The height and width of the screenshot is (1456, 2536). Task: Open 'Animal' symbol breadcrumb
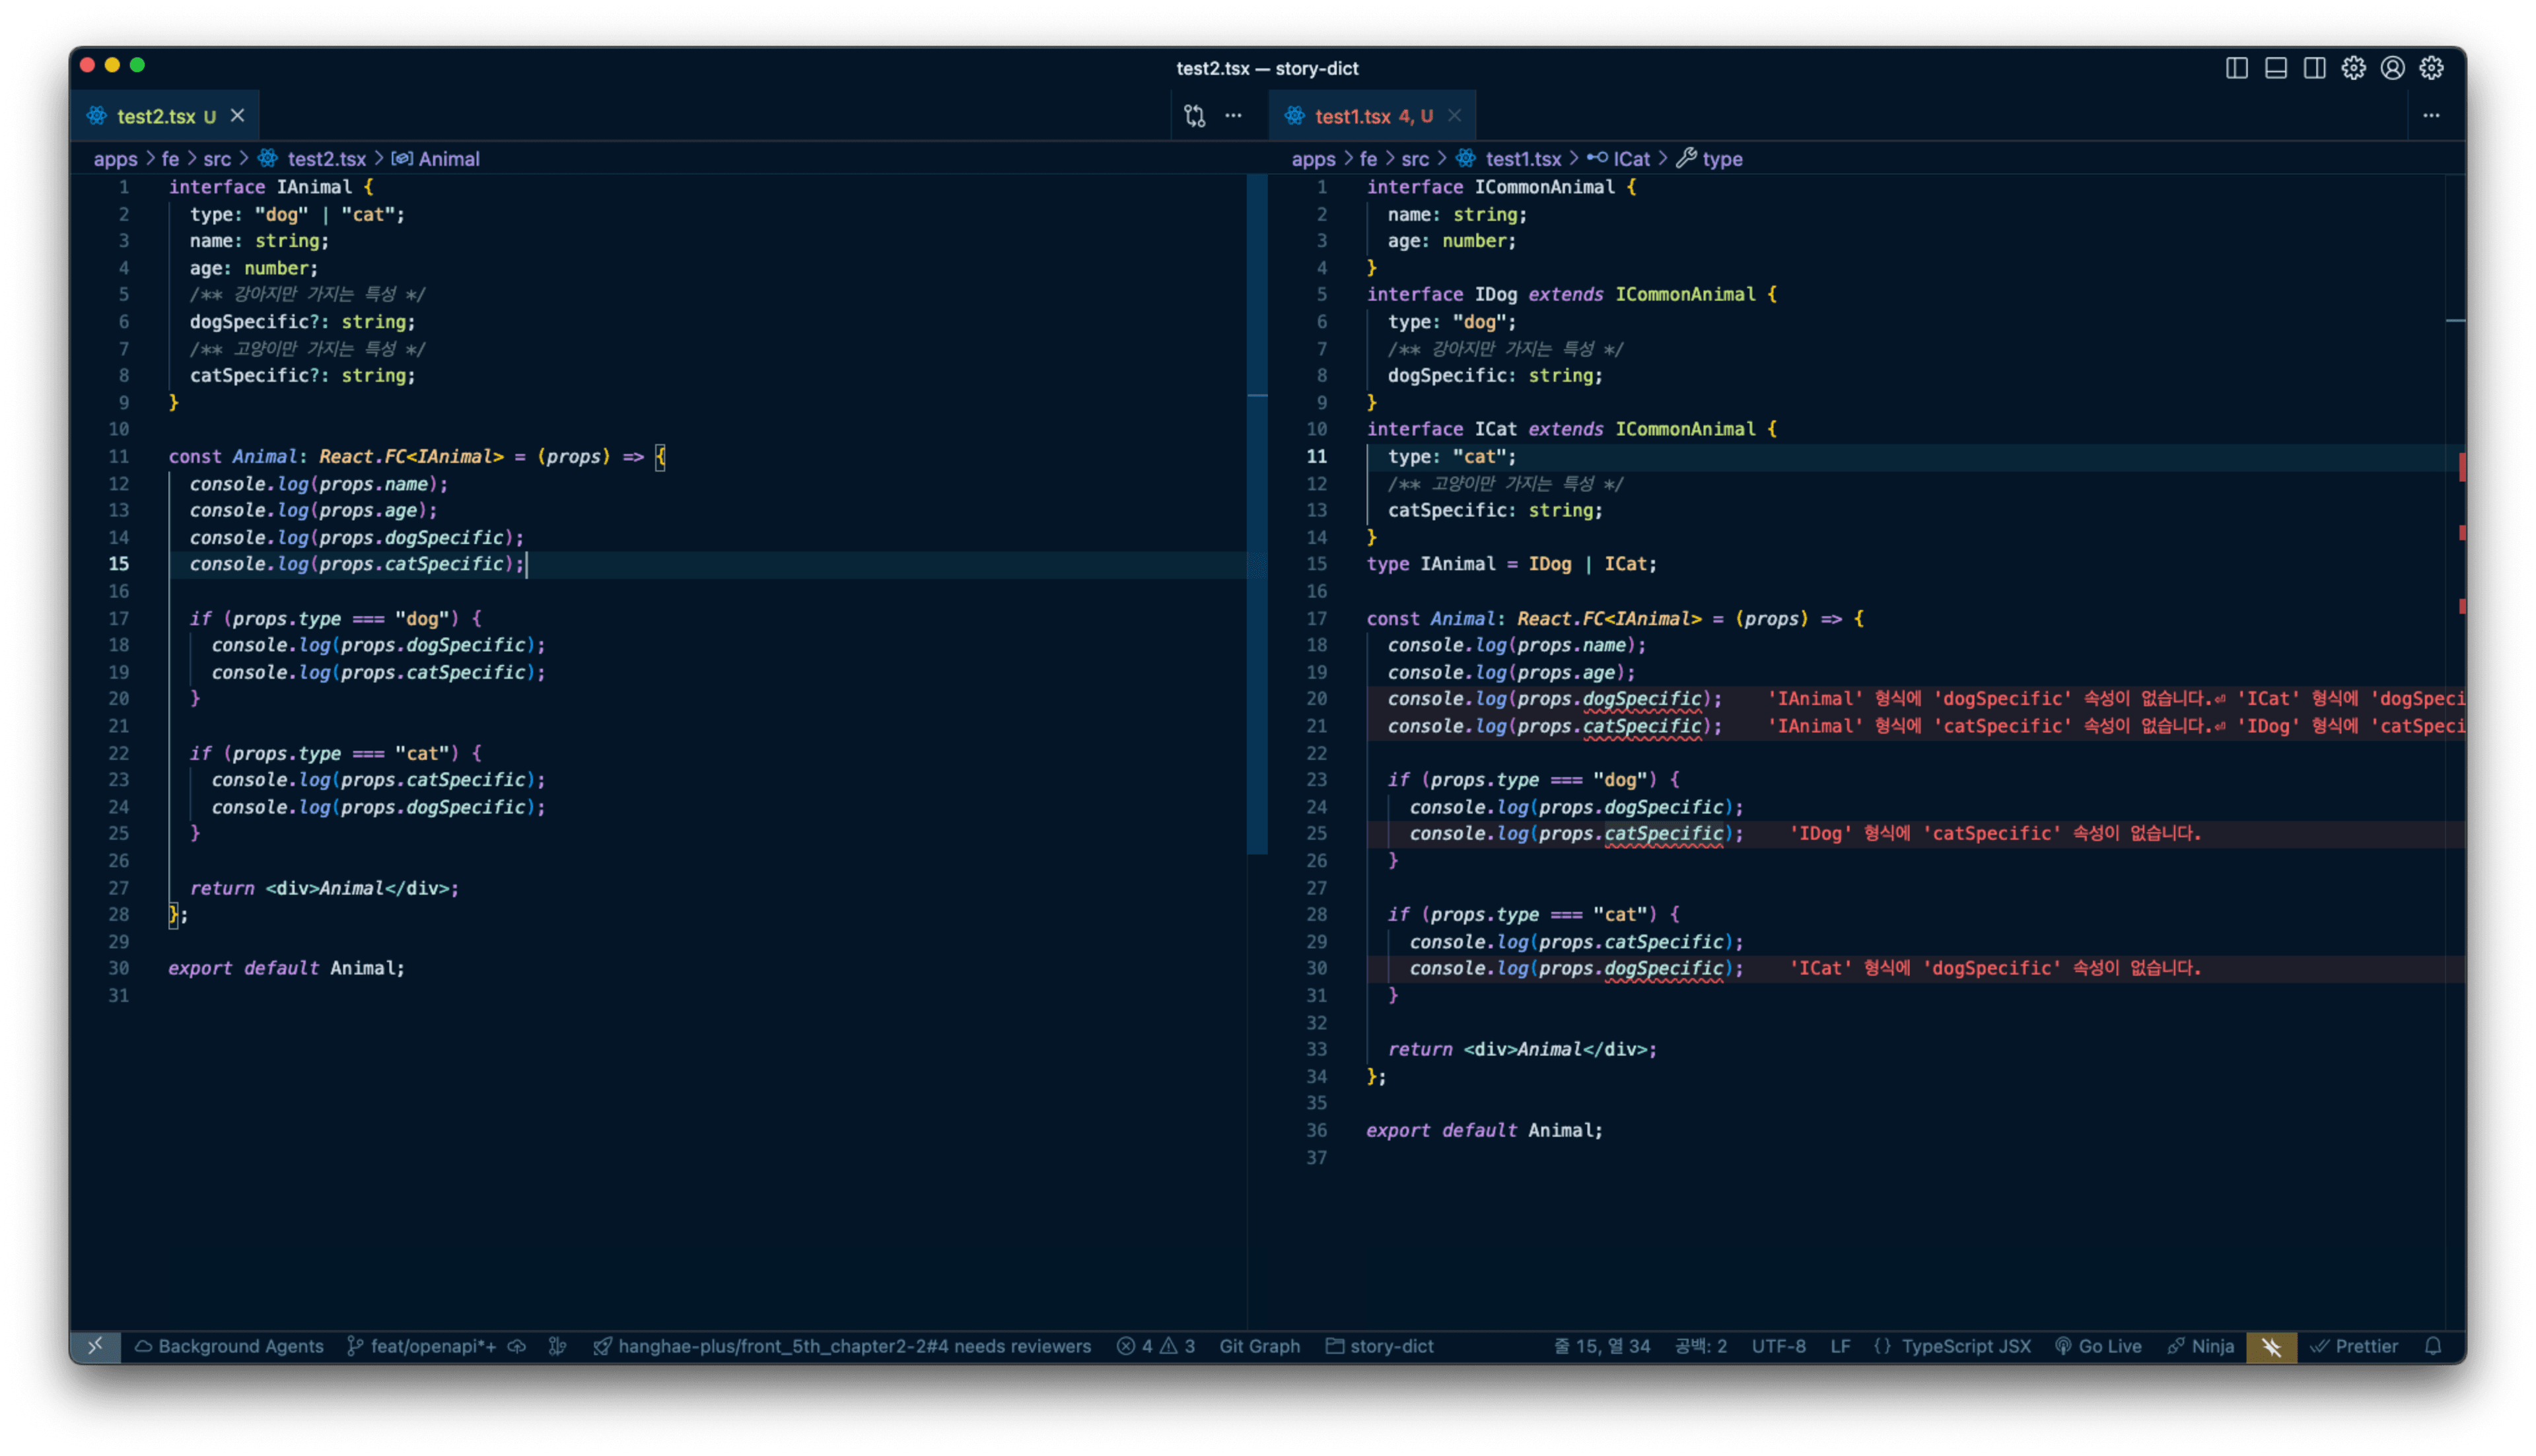449,159
